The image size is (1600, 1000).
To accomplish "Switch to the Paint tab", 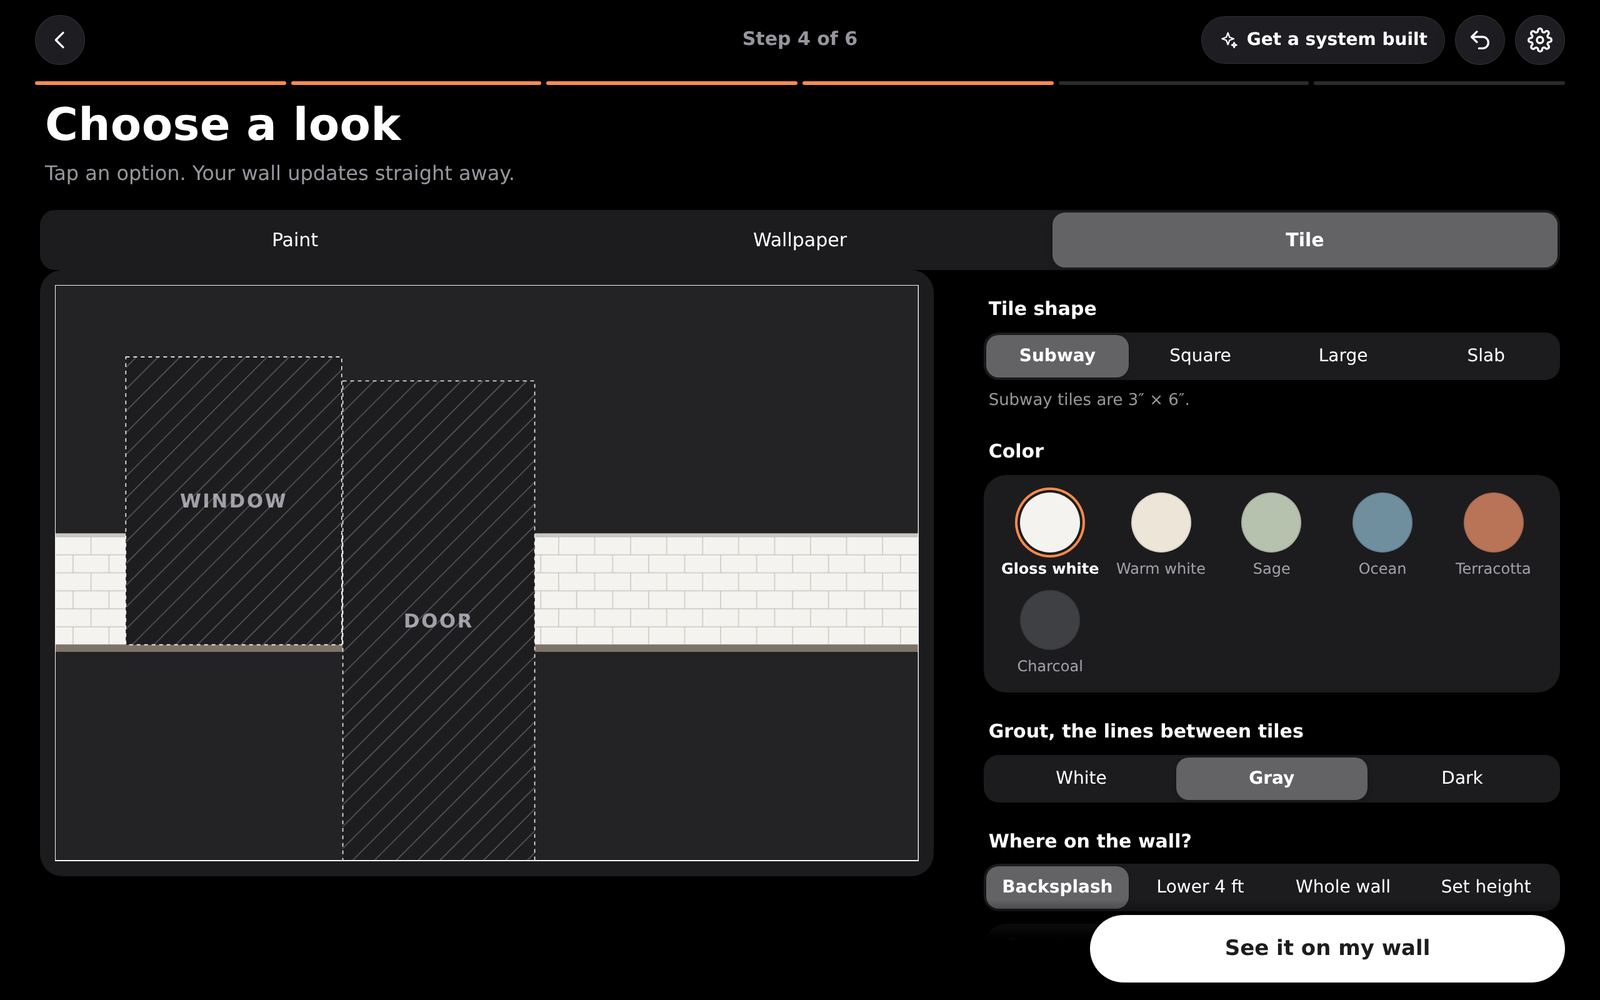I will click(295, 240).
